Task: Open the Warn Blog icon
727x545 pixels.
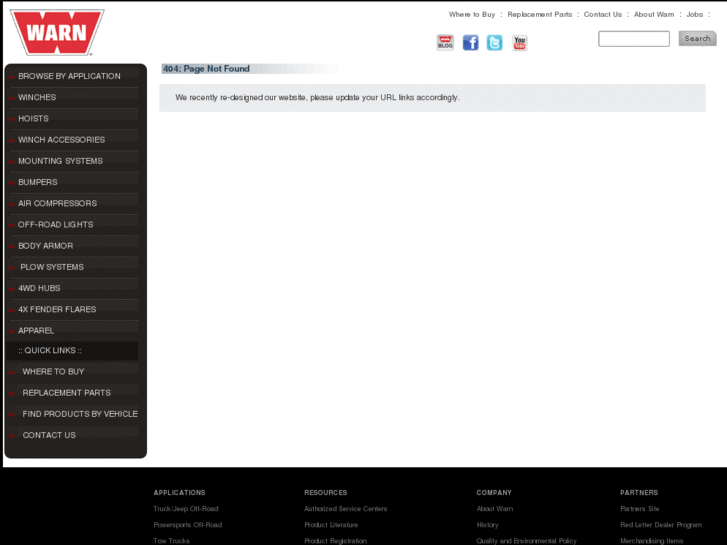Action: click(445, 43)
